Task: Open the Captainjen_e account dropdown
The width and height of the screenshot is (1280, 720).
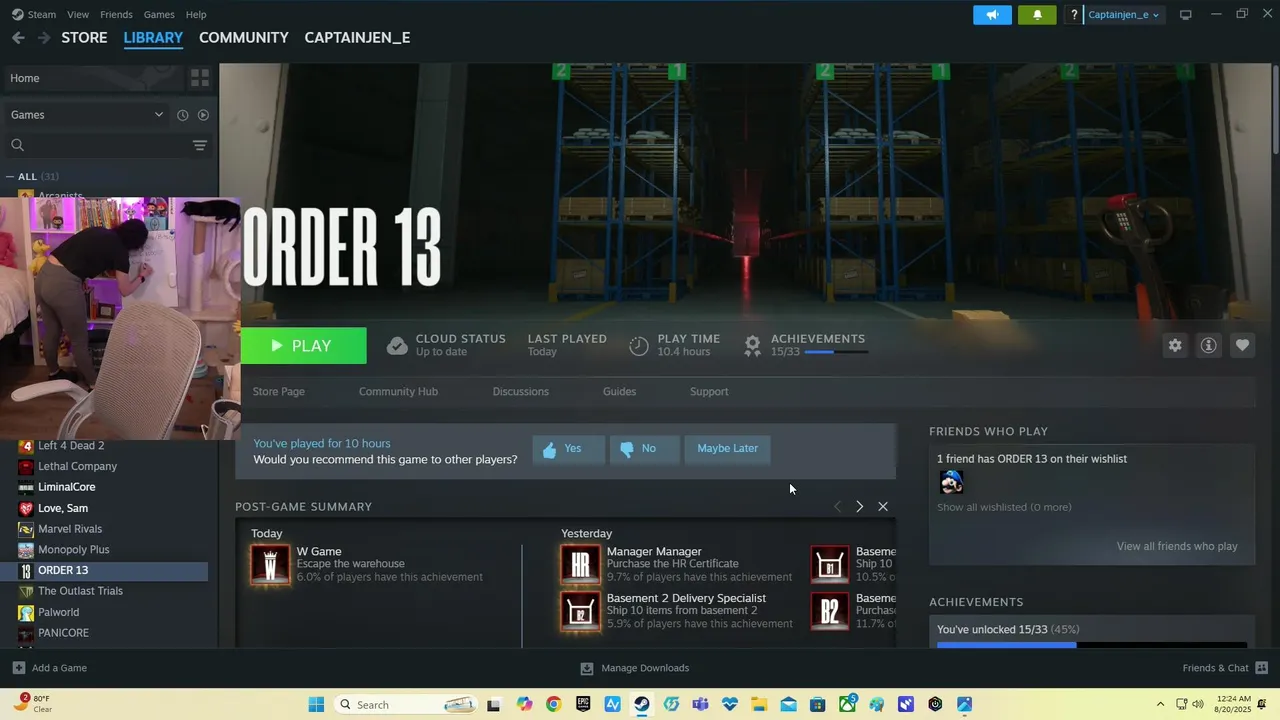Action: 1124,15
